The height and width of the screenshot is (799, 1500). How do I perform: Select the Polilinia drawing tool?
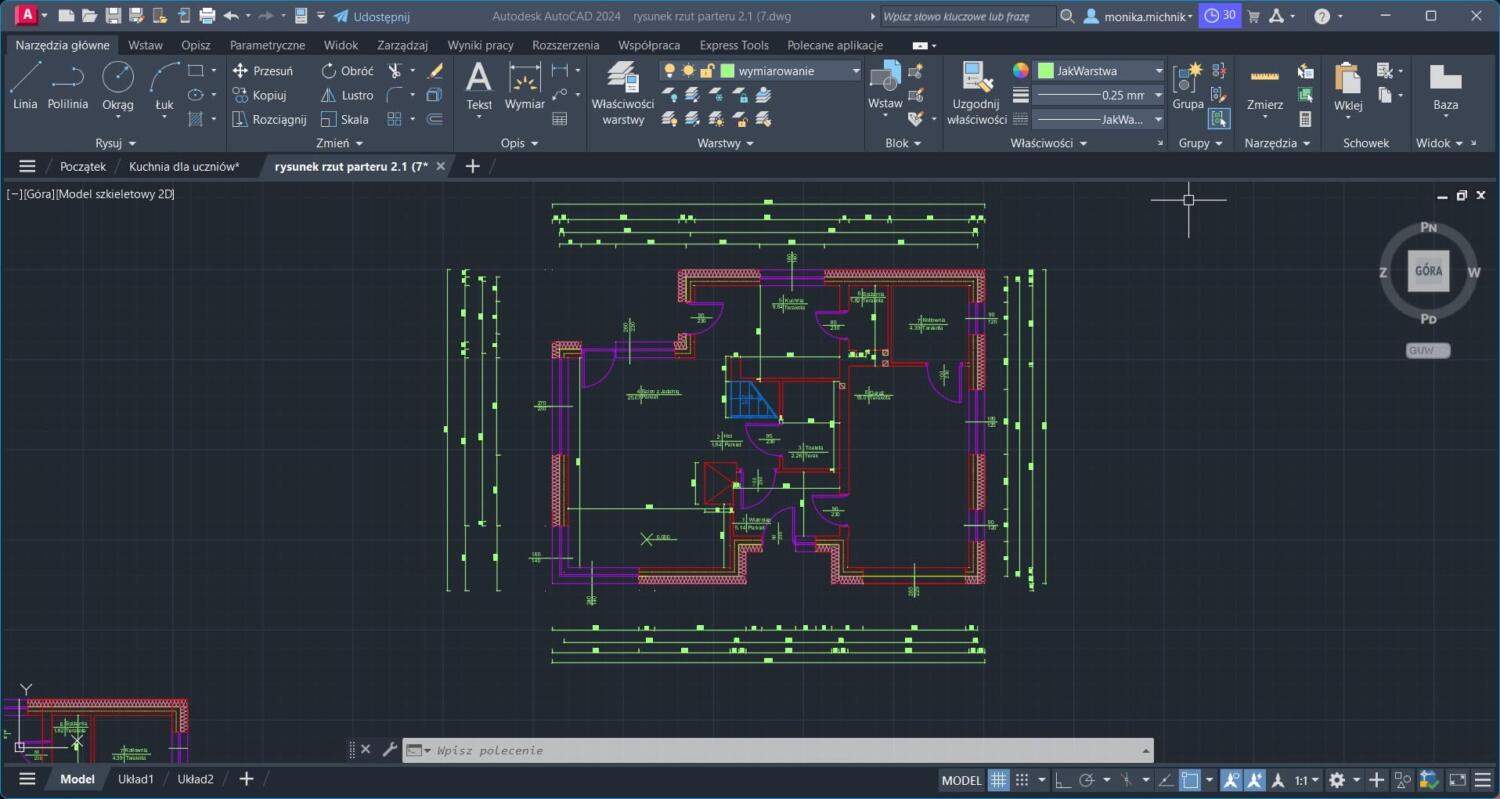68,85
